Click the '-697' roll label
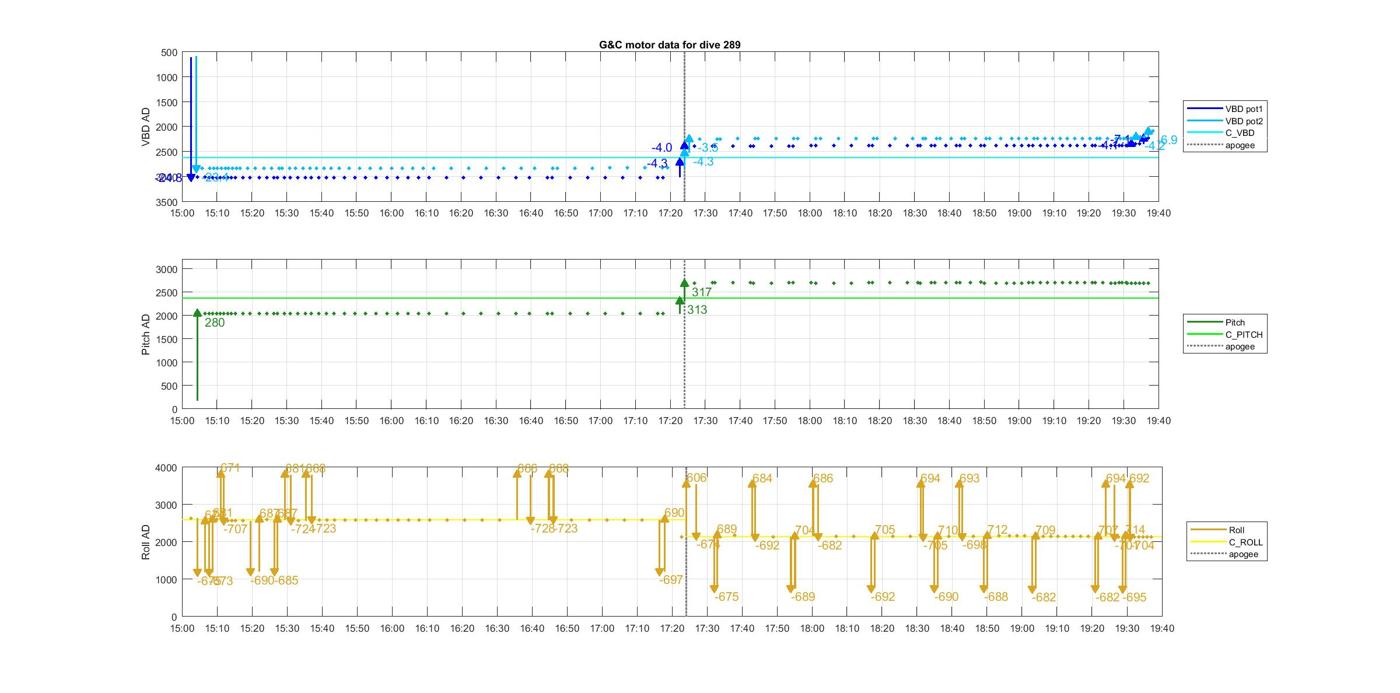1400x693 pixels. pos(671,580)
